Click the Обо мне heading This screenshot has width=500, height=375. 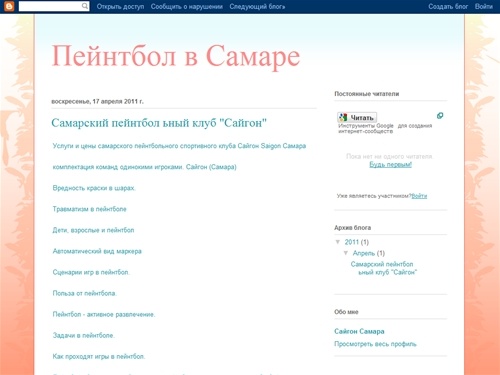[x=346, y=312]
